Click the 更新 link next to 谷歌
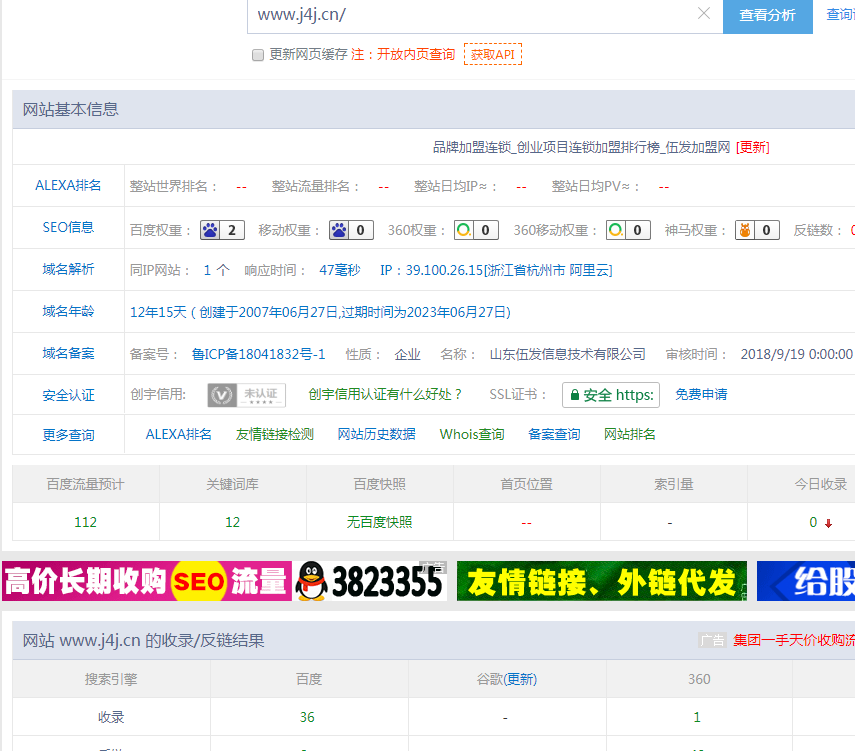Viewport: 855px width, 751px height. [520, 680]
